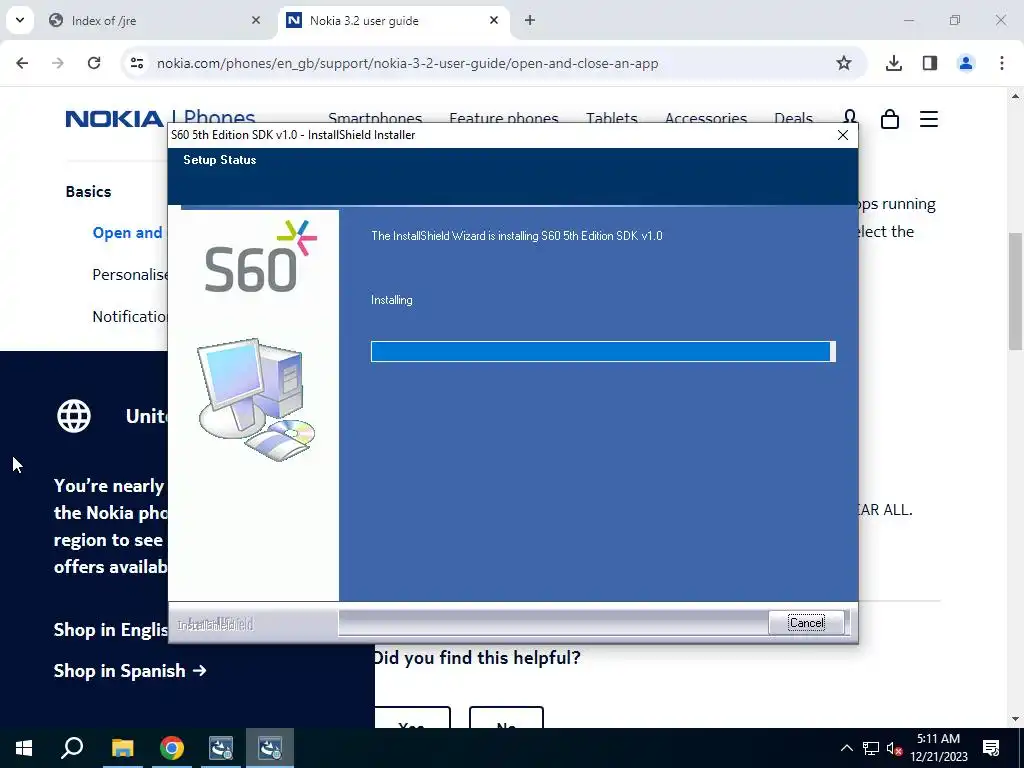Click the Basics section heading

pos(88,191)
